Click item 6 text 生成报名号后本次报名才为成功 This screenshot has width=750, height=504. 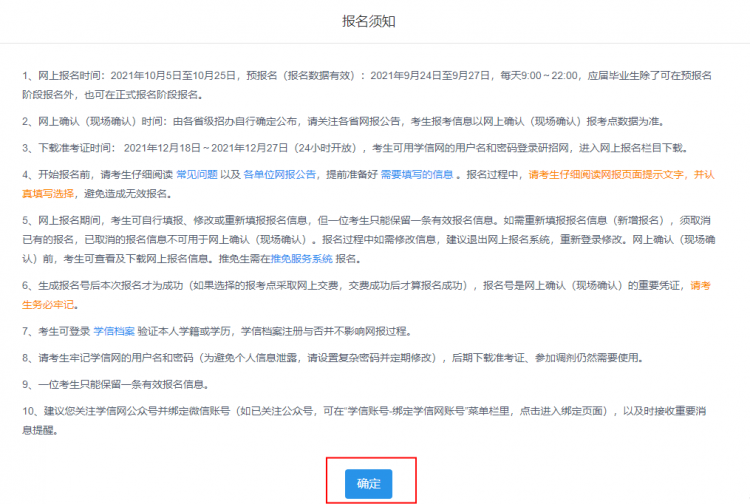[110, 285]
